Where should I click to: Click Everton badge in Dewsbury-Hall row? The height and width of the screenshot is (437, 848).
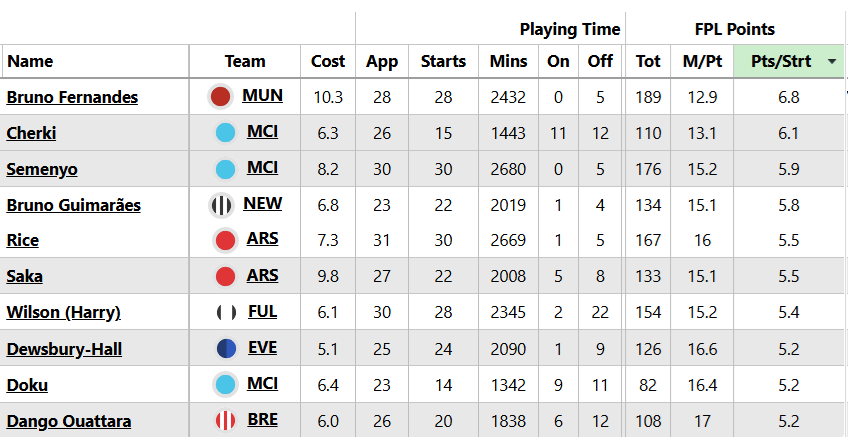pyautogui.click(x=226, y=349)
